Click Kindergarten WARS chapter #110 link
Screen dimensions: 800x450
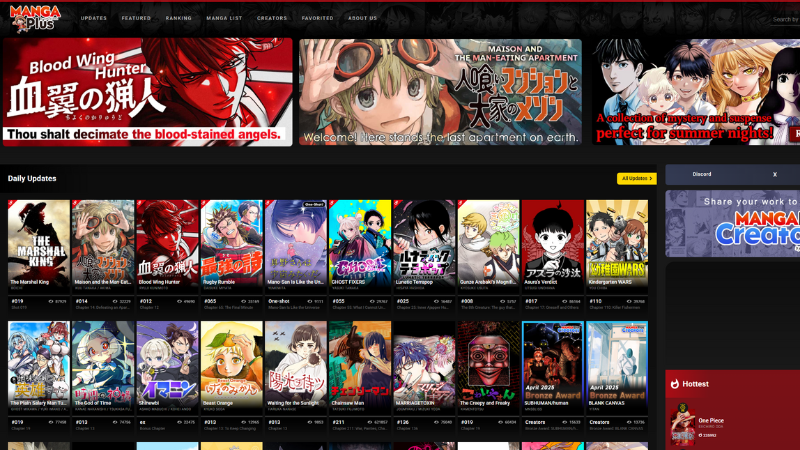pos(595,301)
